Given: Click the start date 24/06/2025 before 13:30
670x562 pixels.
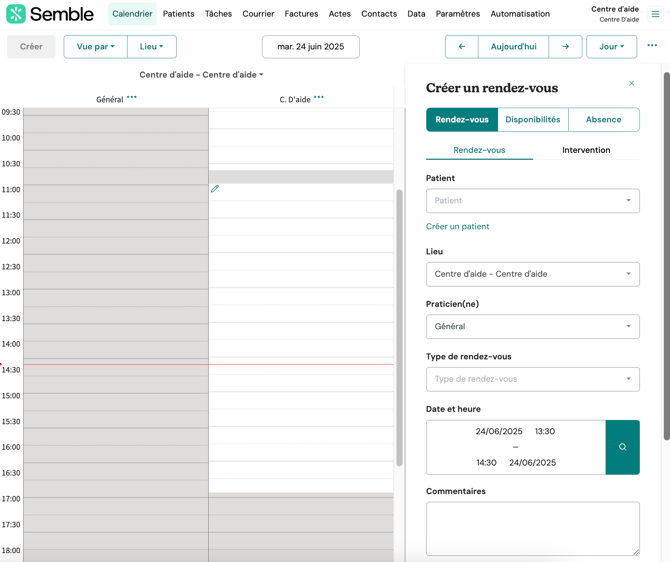Looking at the screenshot, I should tap(499, 431).
